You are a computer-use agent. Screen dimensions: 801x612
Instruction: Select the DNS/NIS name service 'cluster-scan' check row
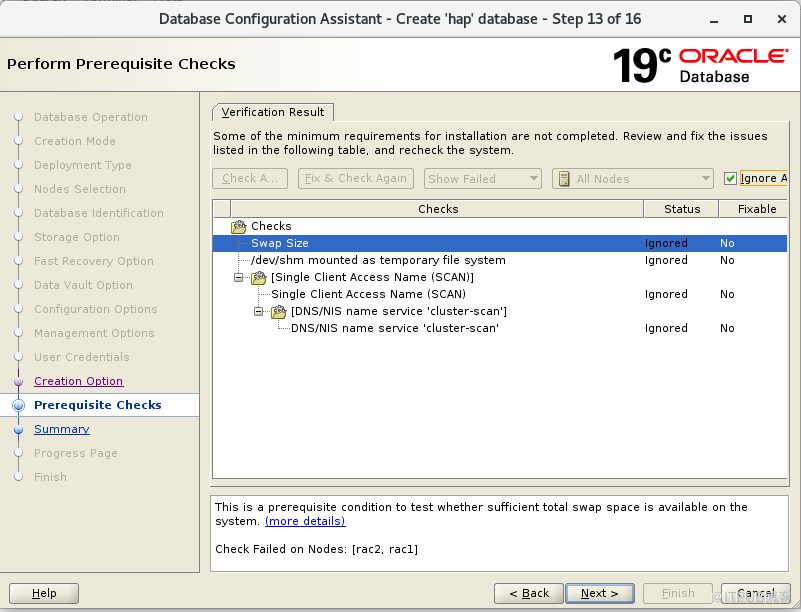click(500, 328)
